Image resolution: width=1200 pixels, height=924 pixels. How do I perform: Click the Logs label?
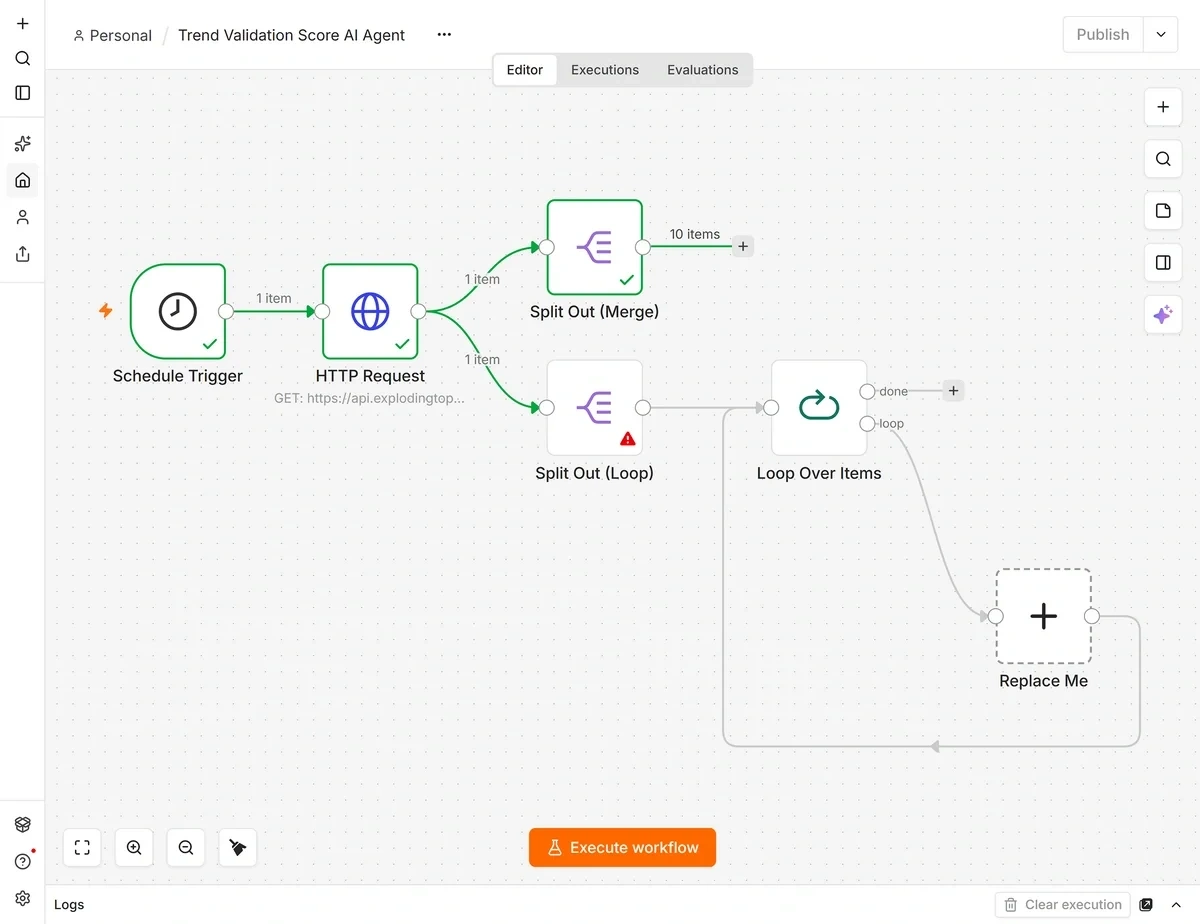[69, 904]
